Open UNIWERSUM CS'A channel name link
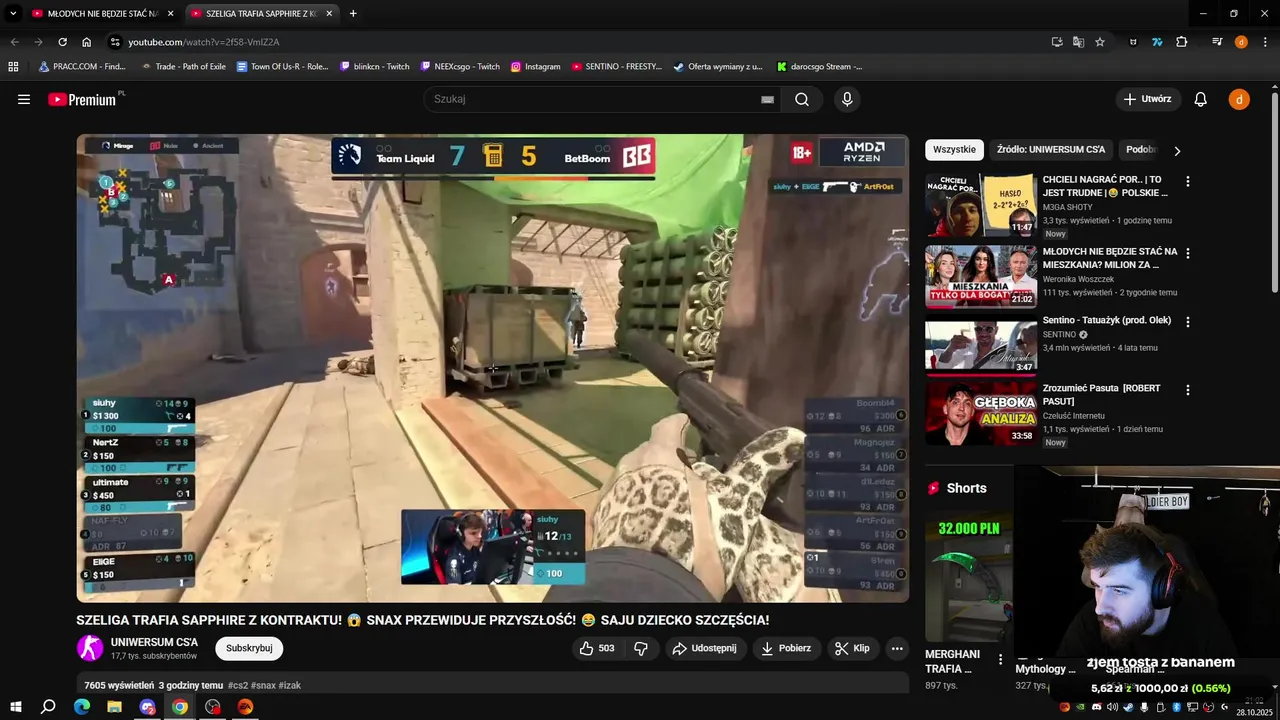Viewport: 1280px width, 720px height. coord(154,642)
